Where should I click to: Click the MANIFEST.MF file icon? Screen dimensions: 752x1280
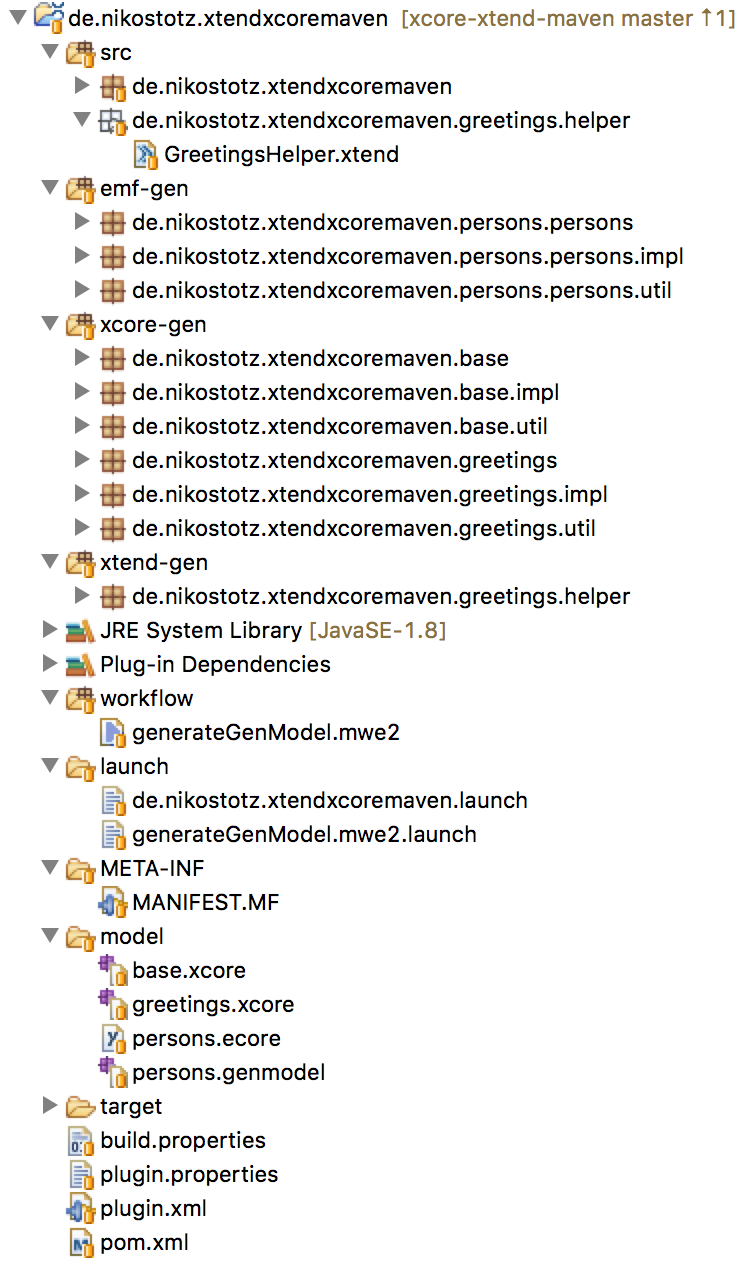point(113,903)
